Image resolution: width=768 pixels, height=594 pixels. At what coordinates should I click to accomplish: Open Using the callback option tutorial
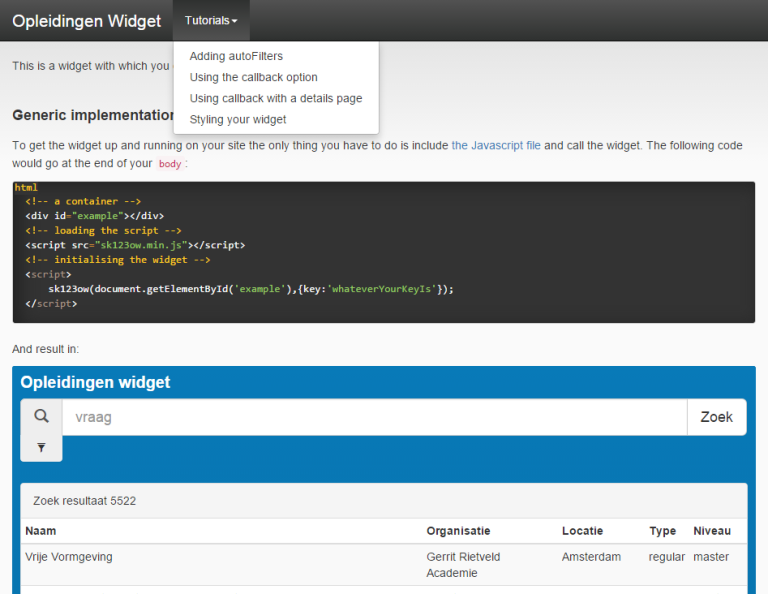(253, 77)
